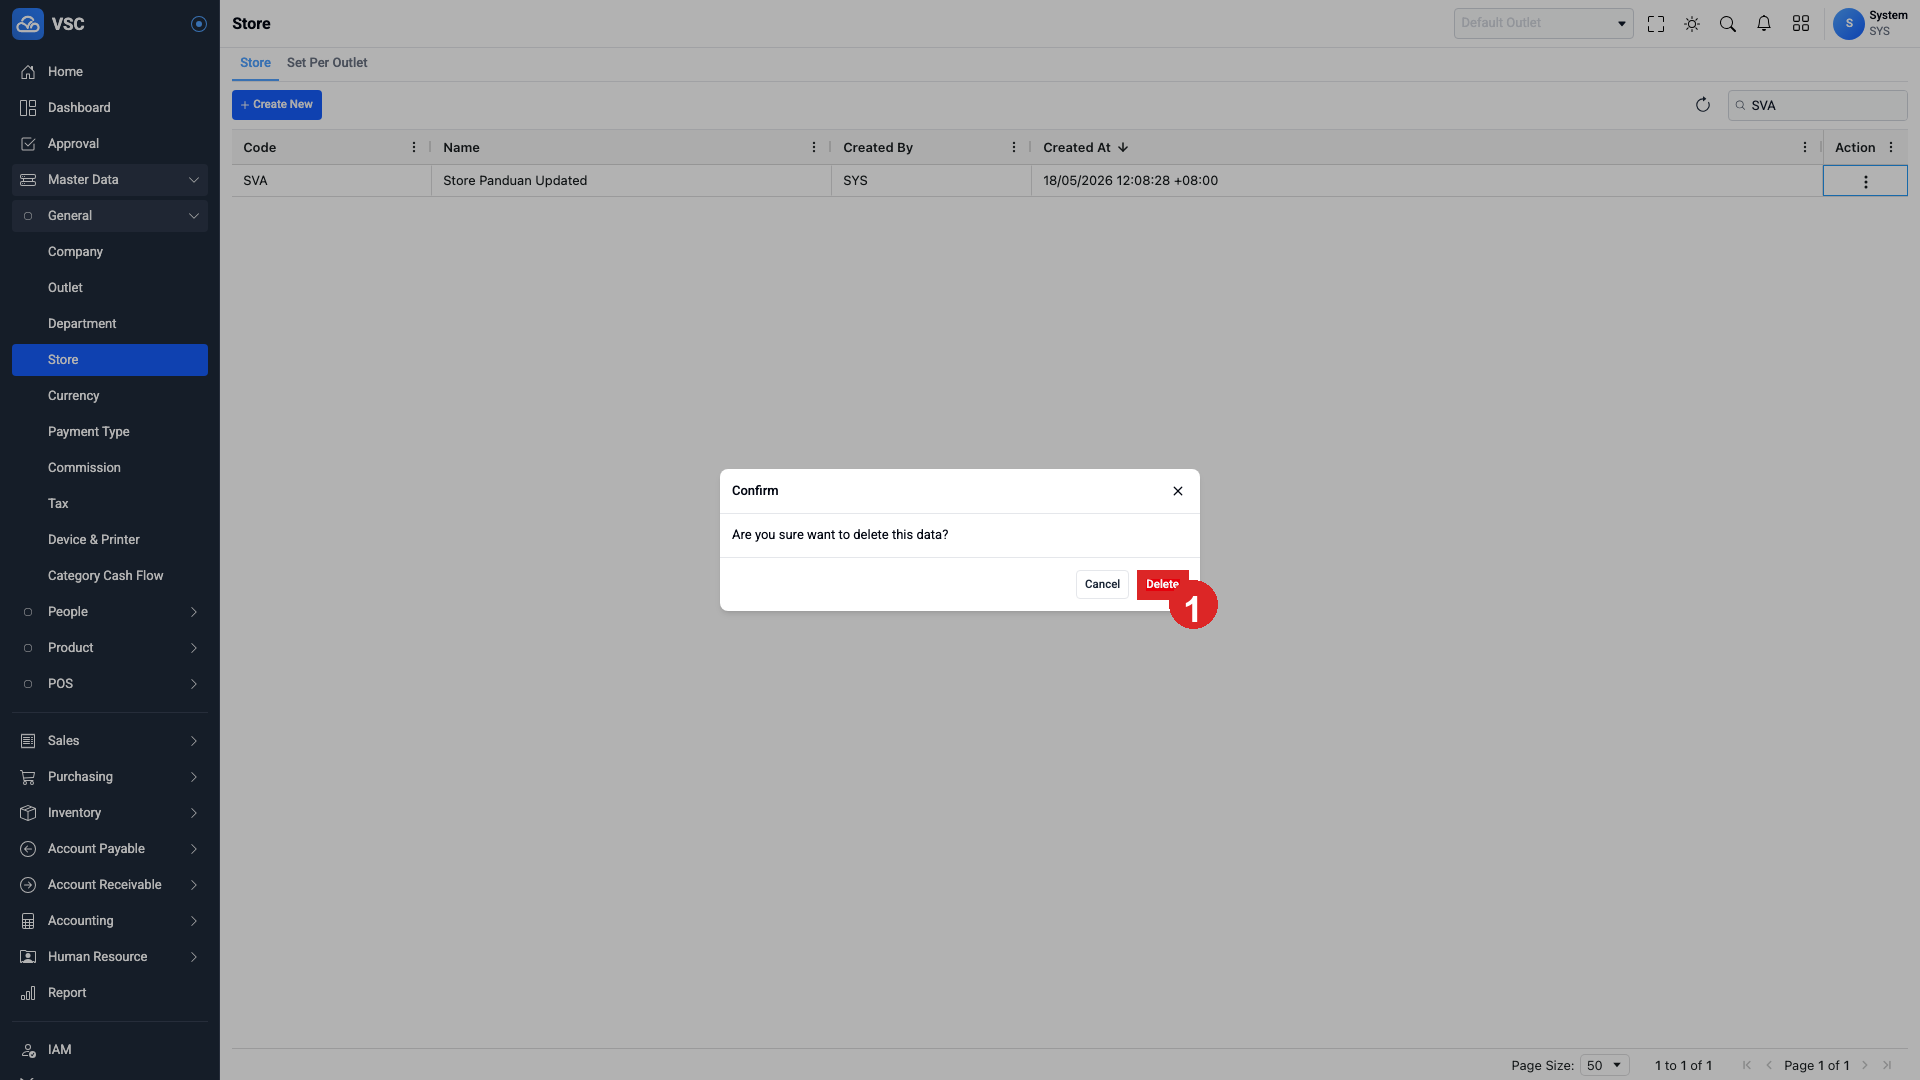Open the apps grid icon

click(x=1801, y=24)
